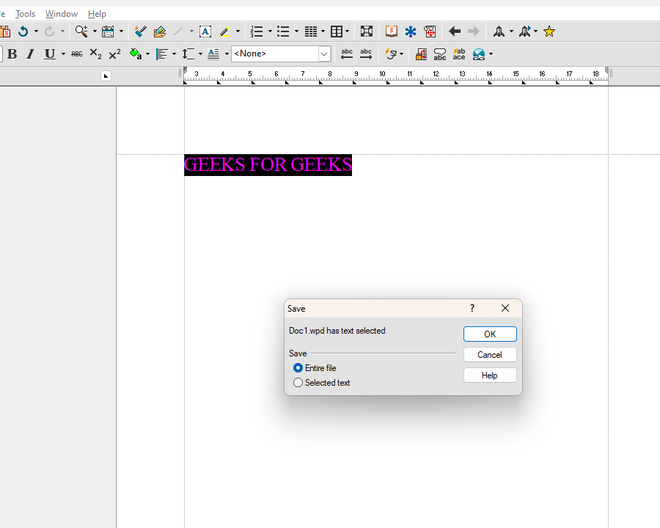Click the font color paint bucket icon
660x528 pixels.
tap(136, 54)
